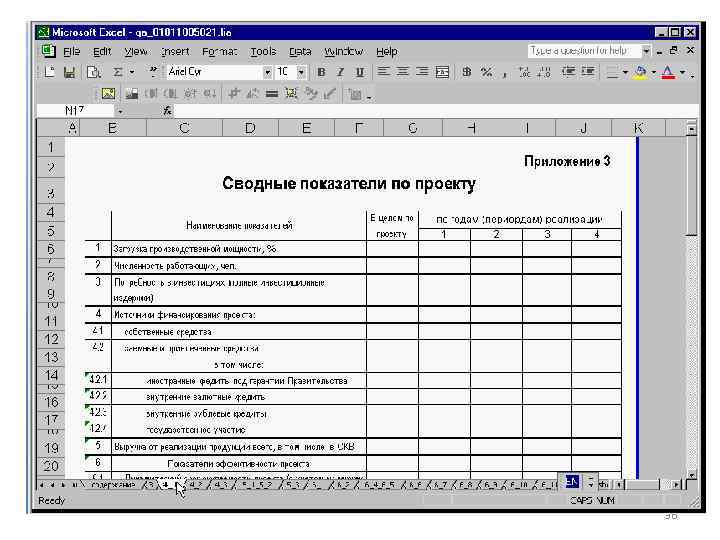The image size is (720, 540).
Task: Open the Insert menu
Action: 175,51
